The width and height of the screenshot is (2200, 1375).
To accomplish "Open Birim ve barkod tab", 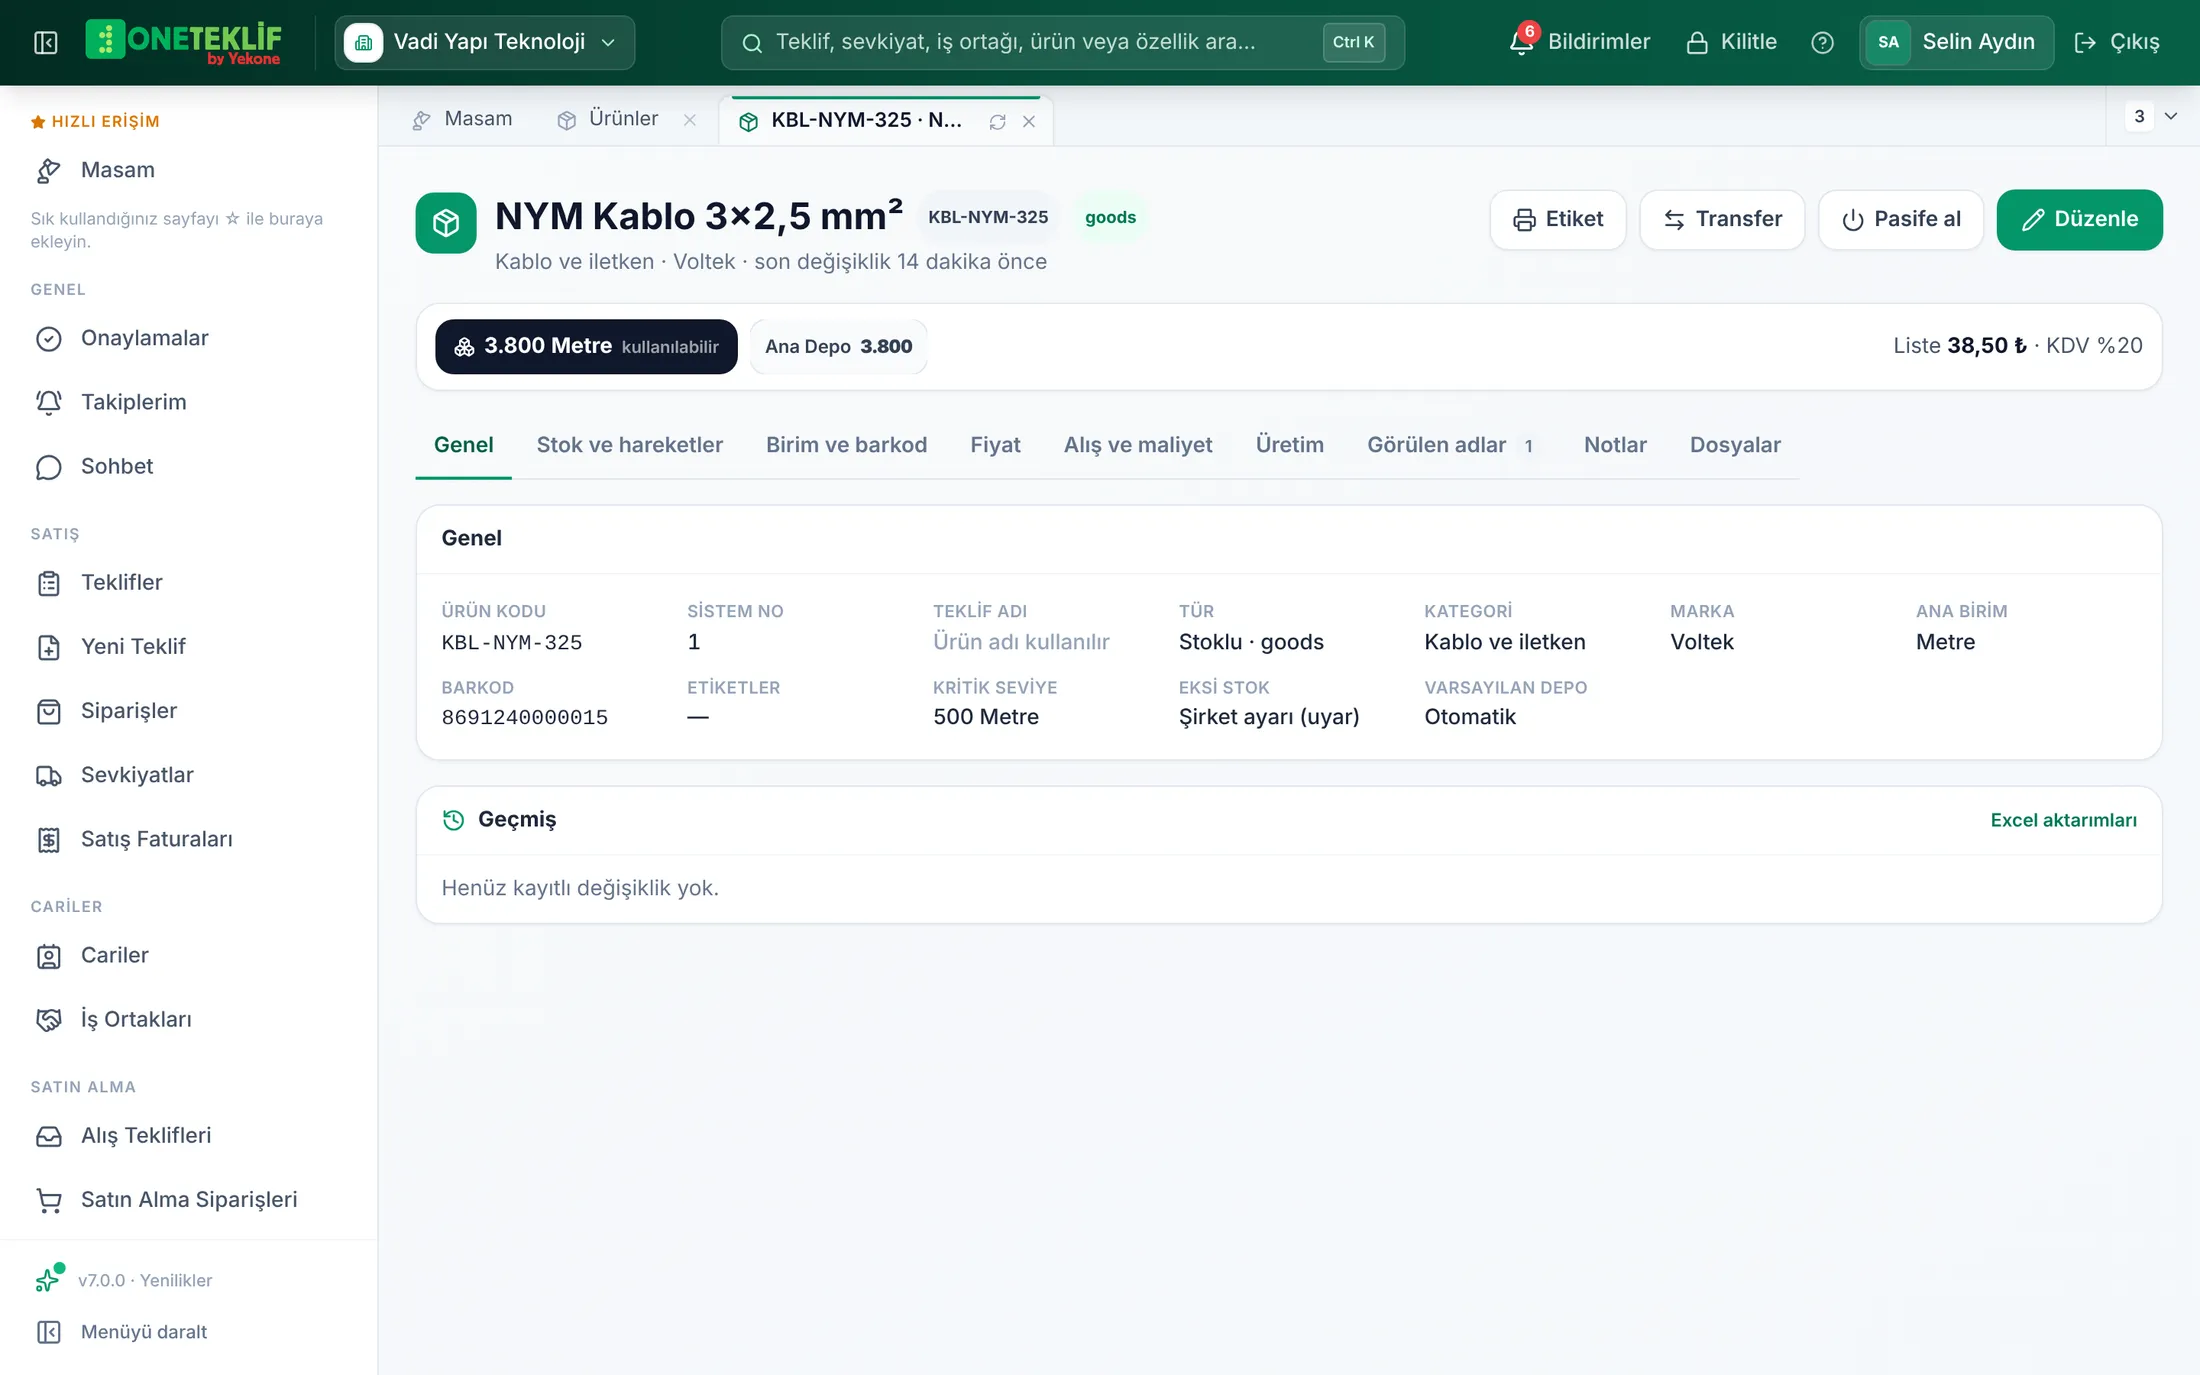I will [846, 445].
